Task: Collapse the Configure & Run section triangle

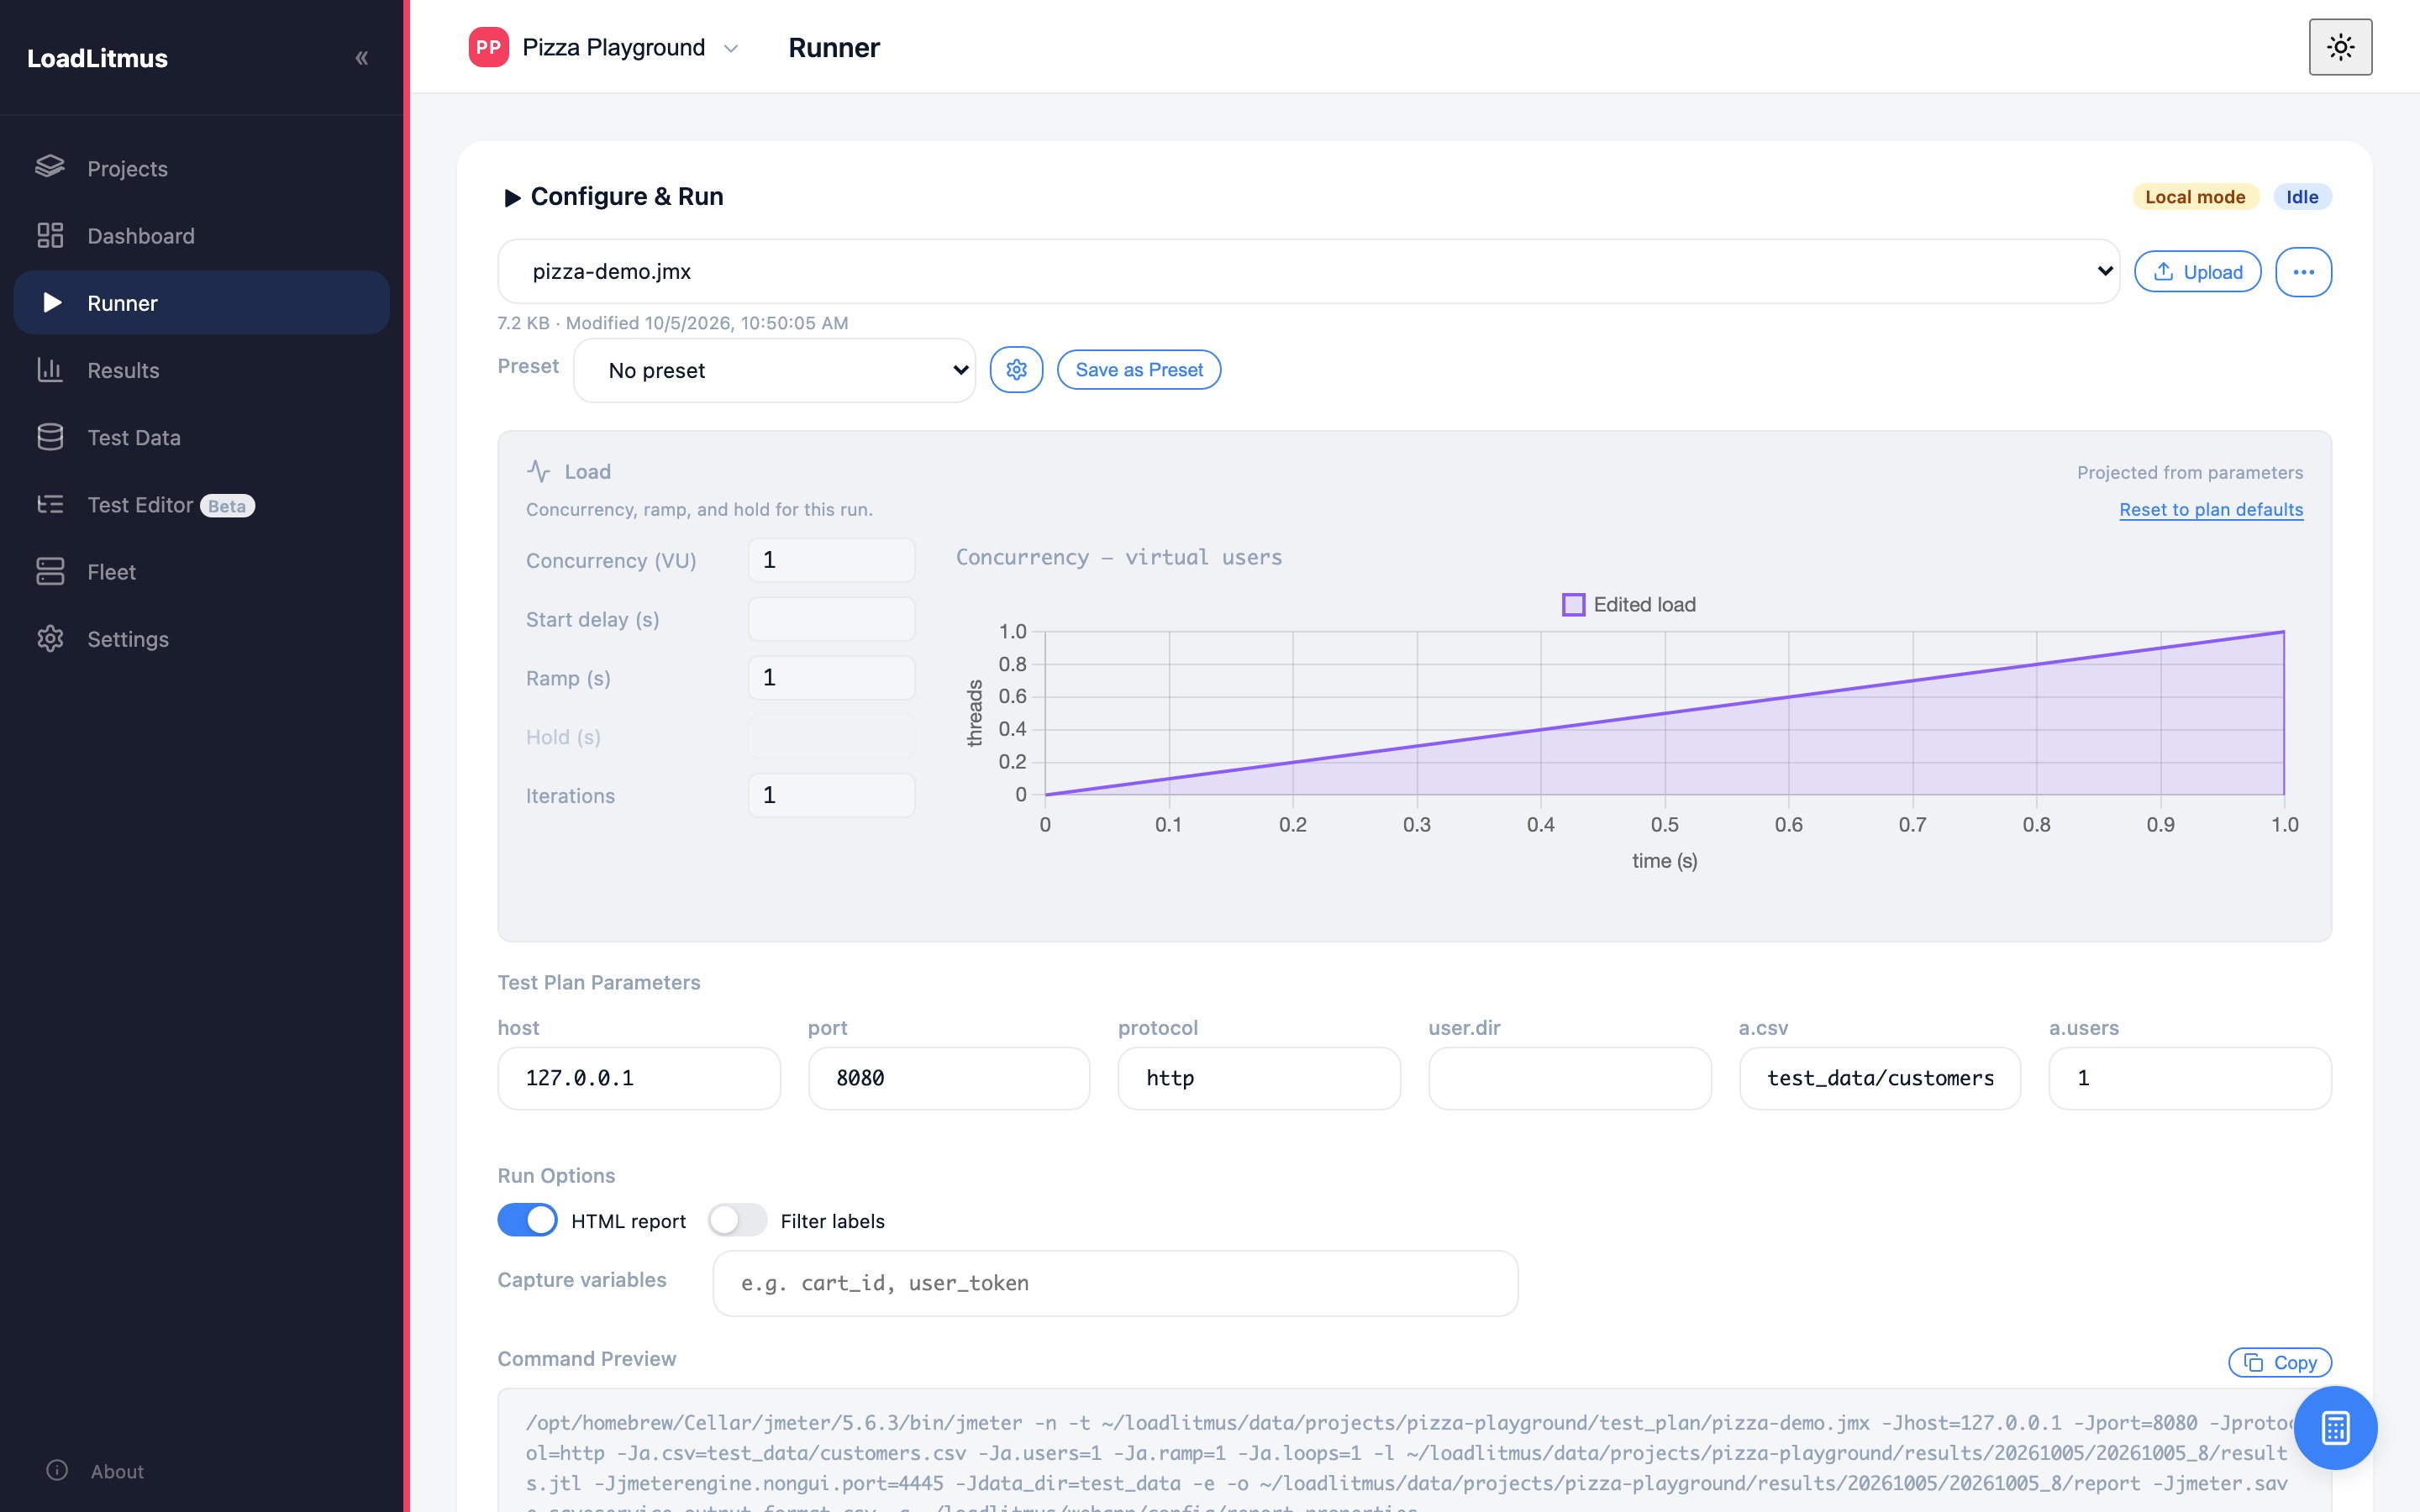Action: coord(512,197)
